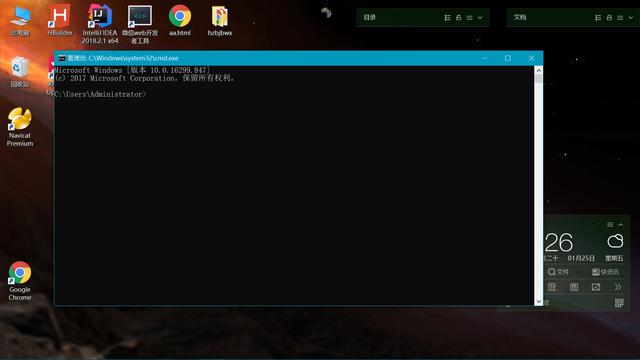Image resolution: width=640 pixels, height=360 pixels.
Task: Minimize the cmd.exe window
Action: (484, 58)
